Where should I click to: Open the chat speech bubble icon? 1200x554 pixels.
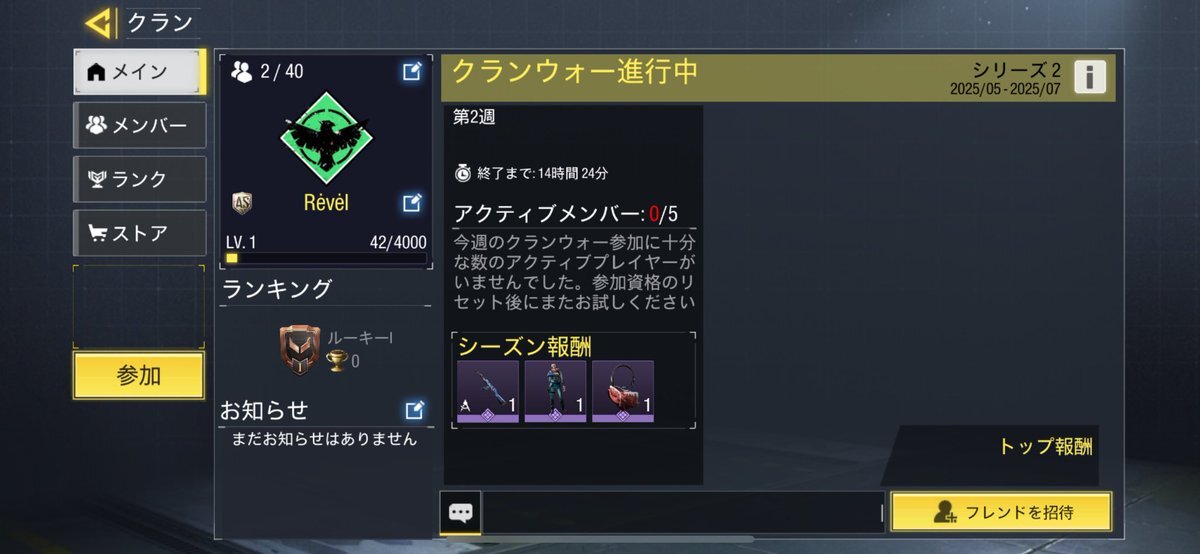[x=460, y=513]
